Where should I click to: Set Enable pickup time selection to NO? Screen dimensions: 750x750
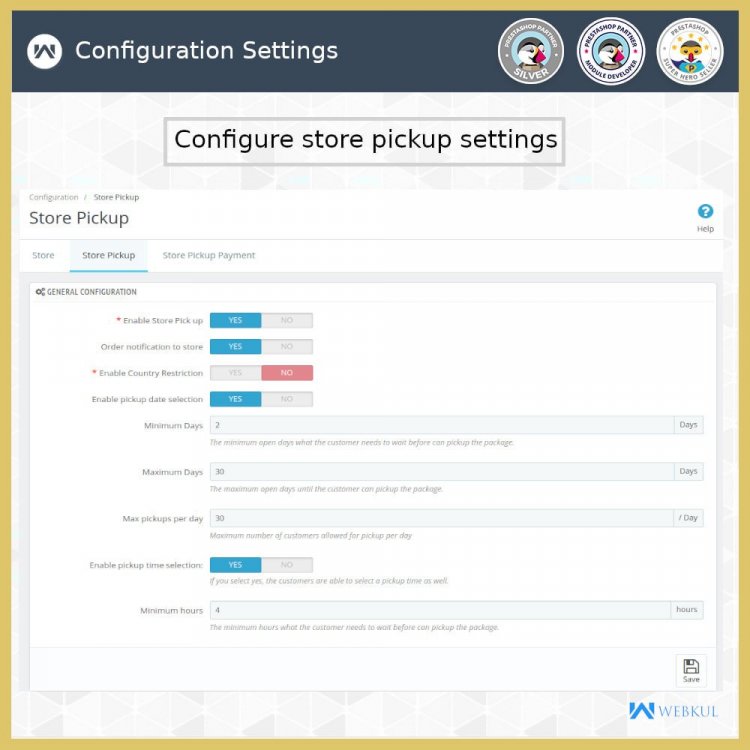pos(287,565)
